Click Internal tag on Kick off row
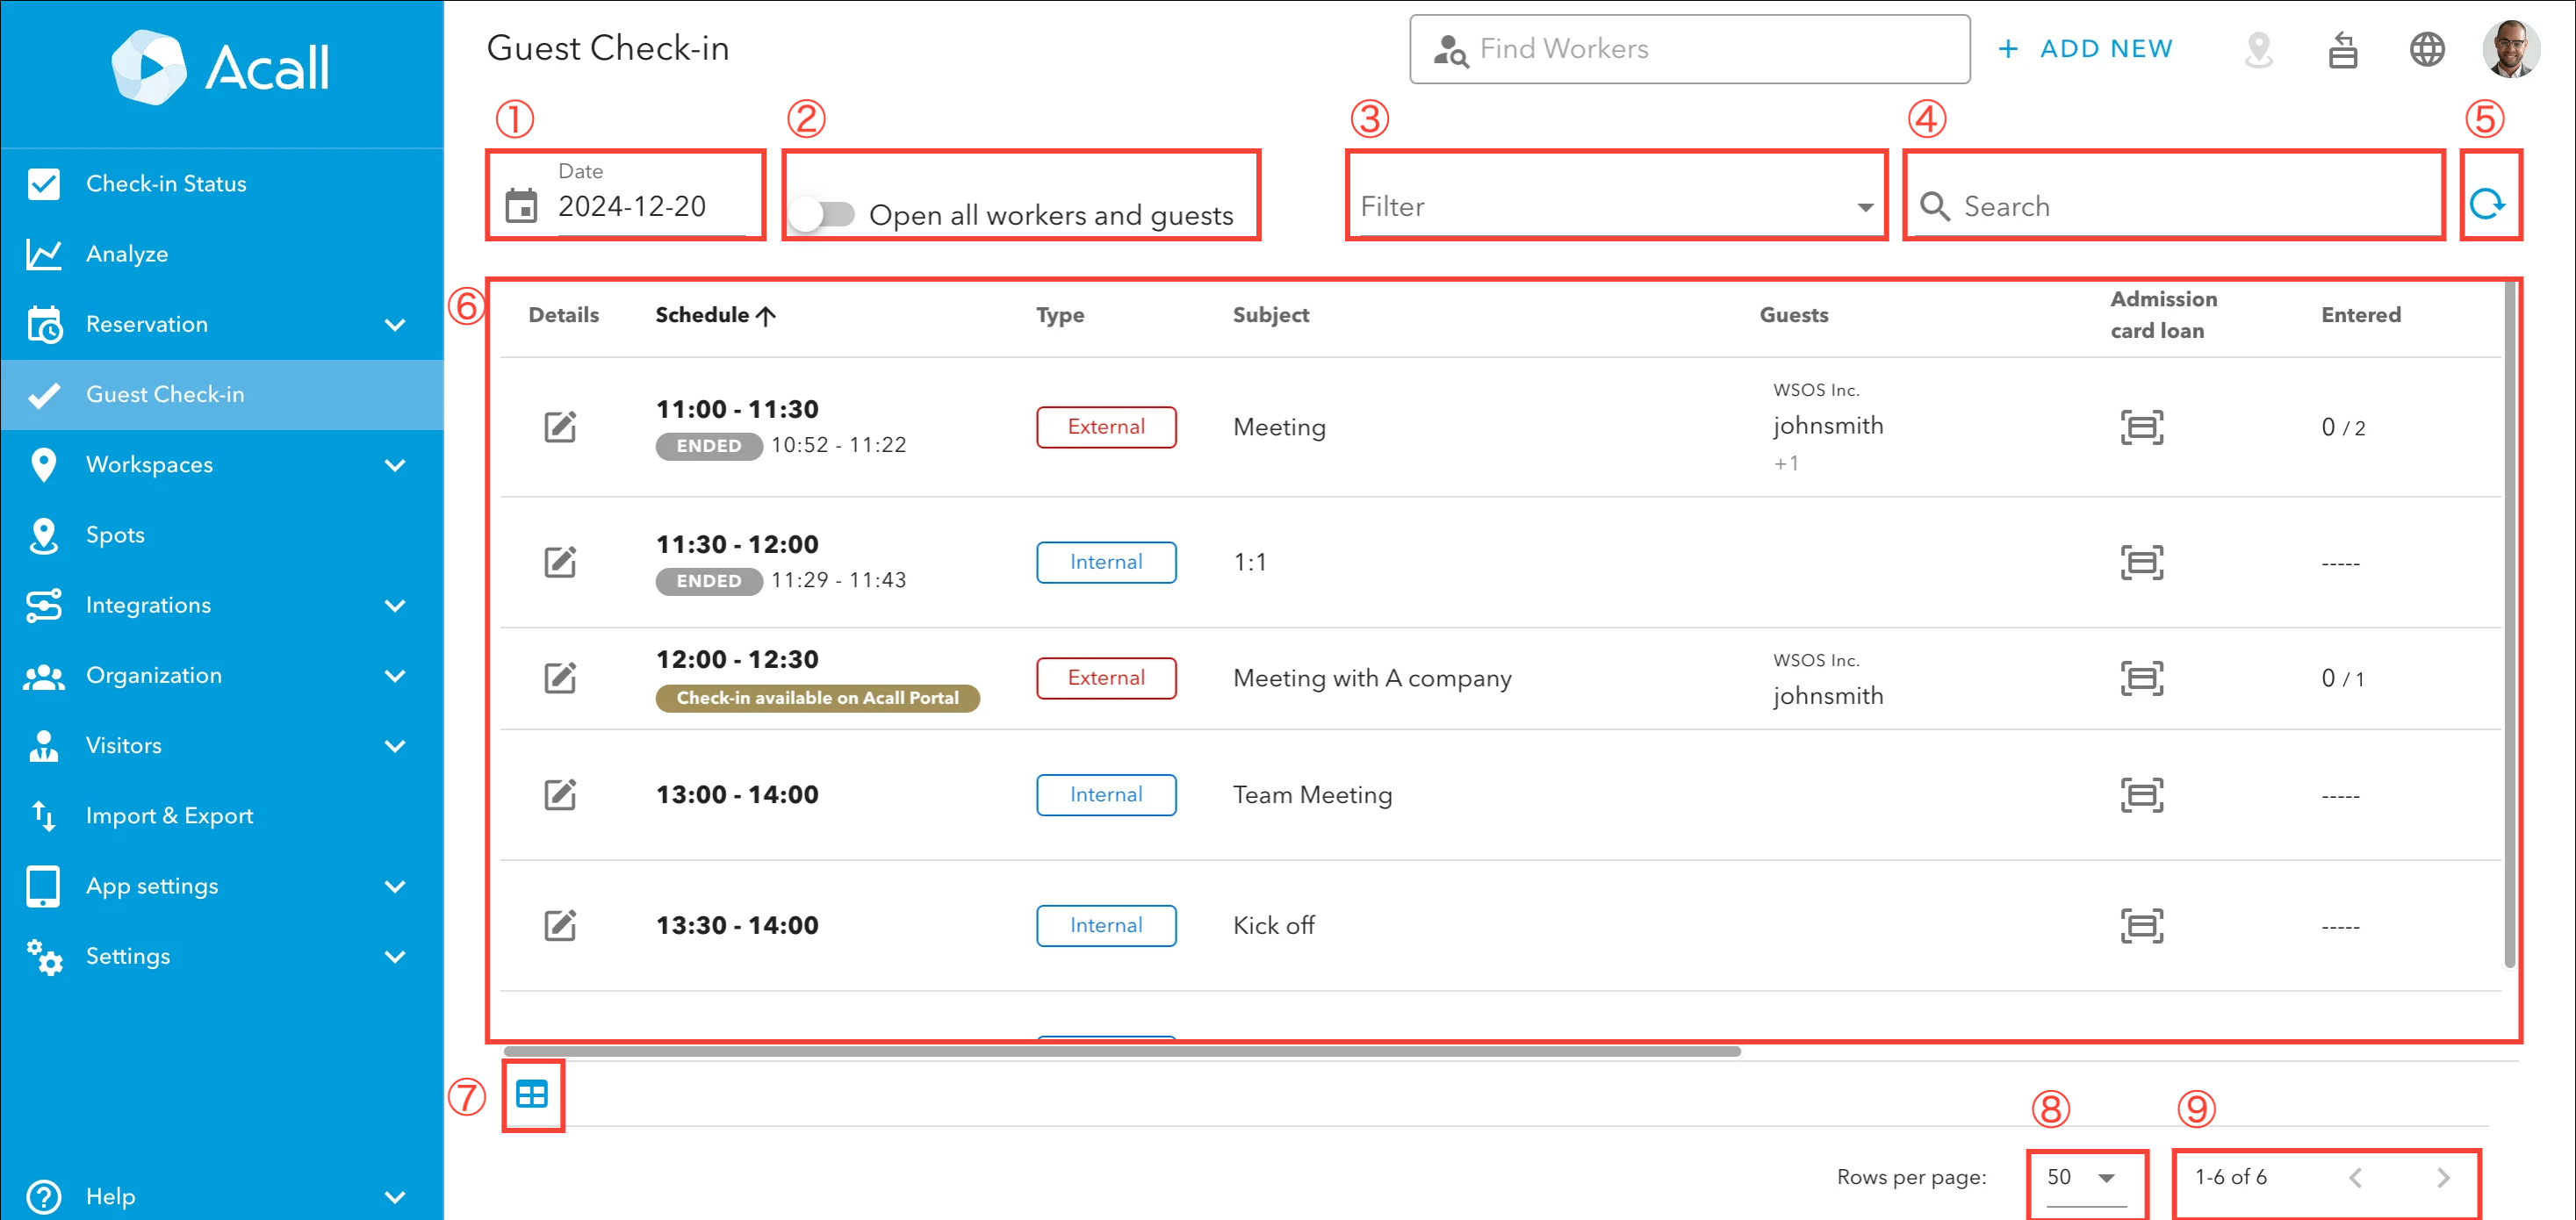 [1106, 926]
